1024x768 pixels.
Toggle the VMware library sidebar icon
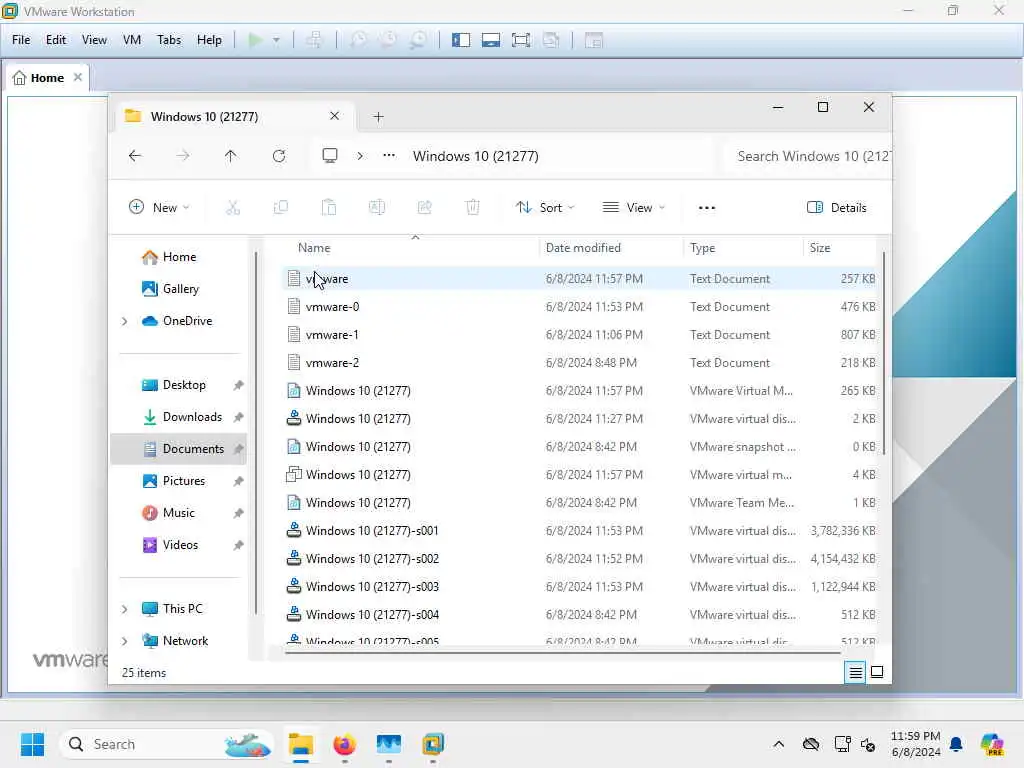point(461,40)
